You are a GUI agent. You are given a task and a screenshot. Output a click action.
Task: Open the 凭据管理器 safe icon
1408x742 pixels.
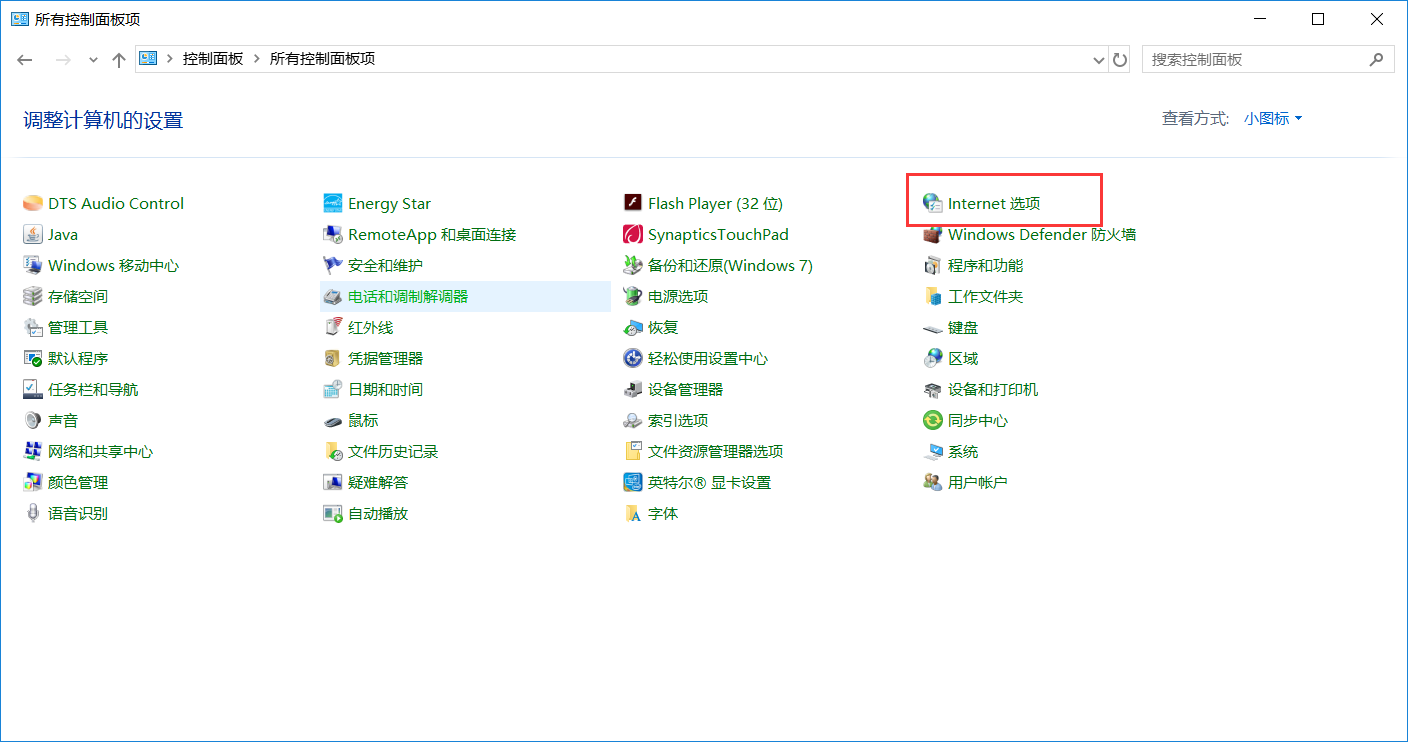point(333,359)
